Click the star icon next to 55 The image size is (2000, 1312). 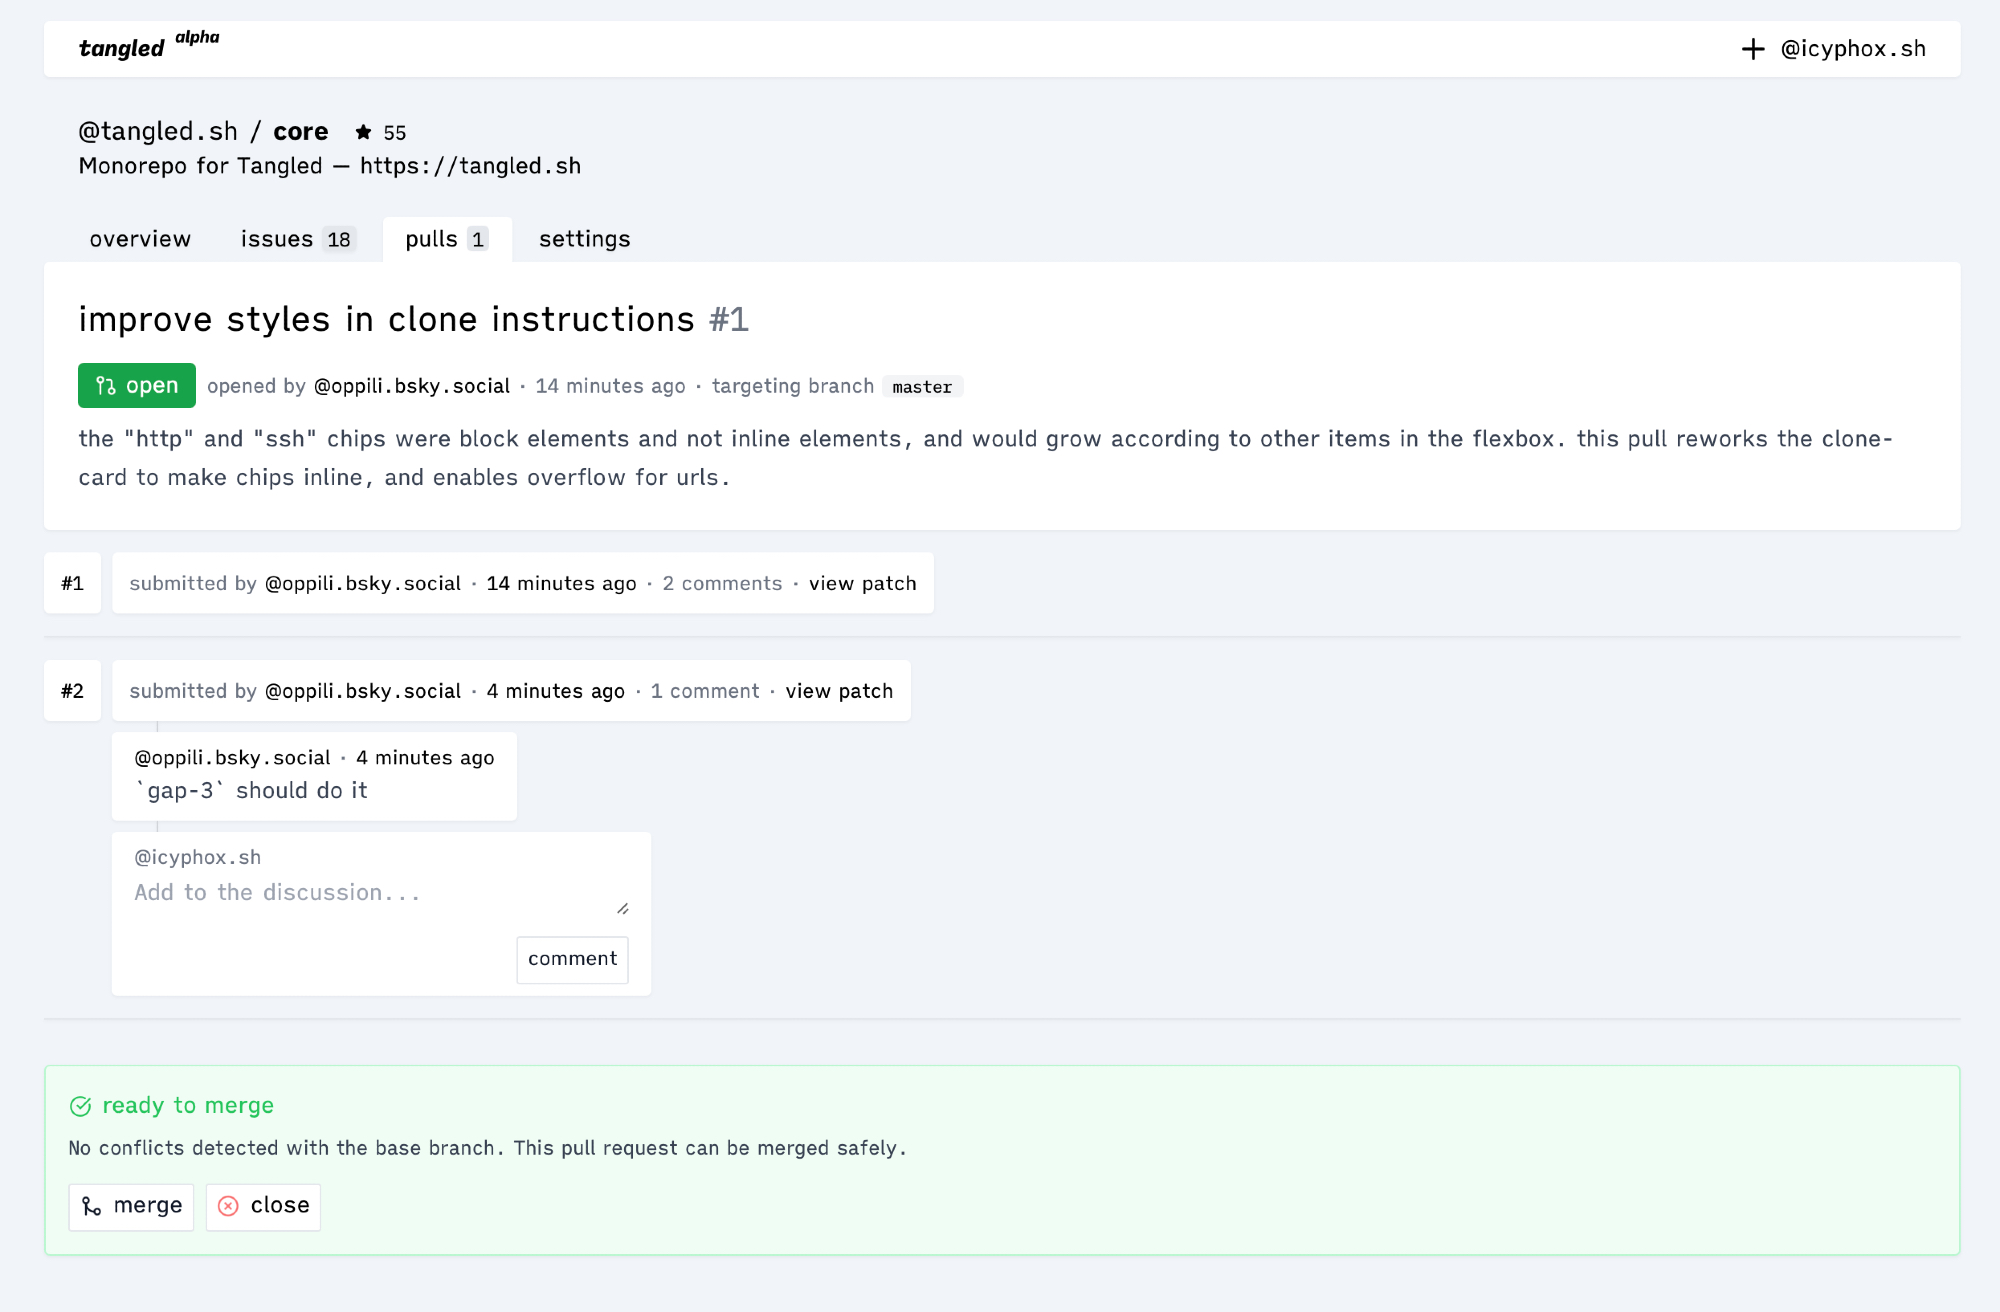pos(364,132)
